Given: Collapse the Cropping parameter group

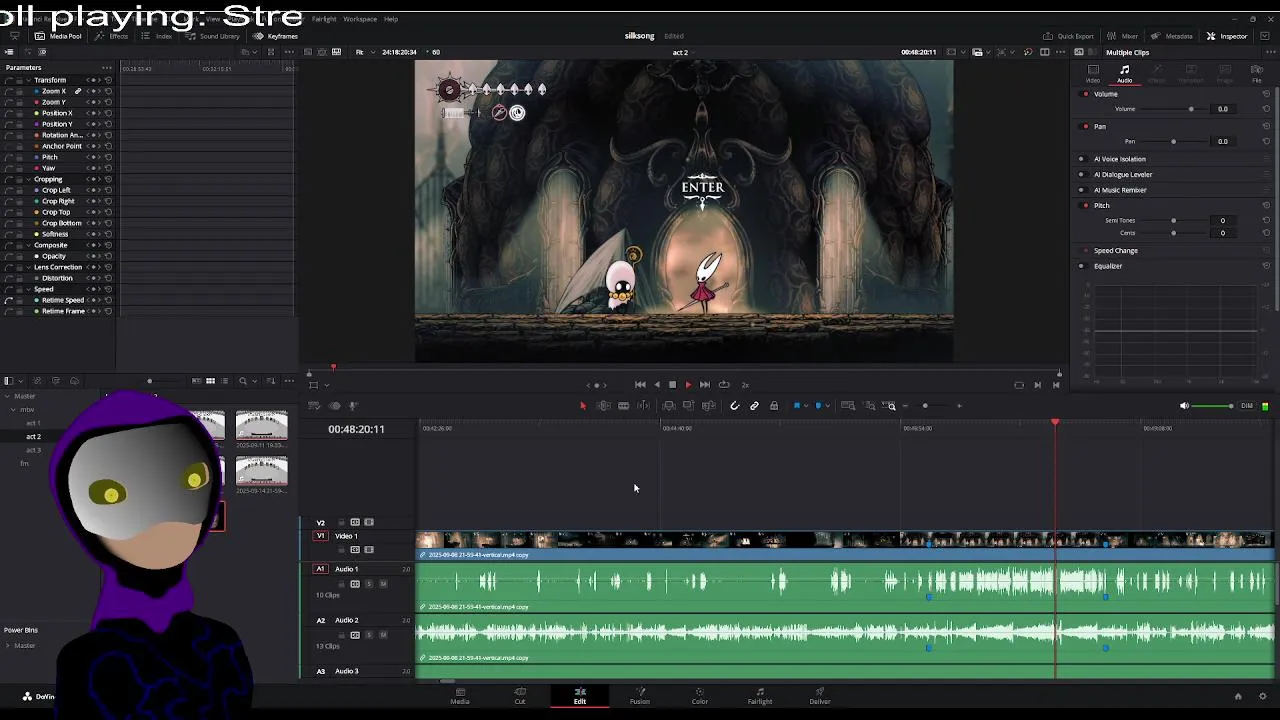Looking at the screenshot, I should click(x=29, y=179).
